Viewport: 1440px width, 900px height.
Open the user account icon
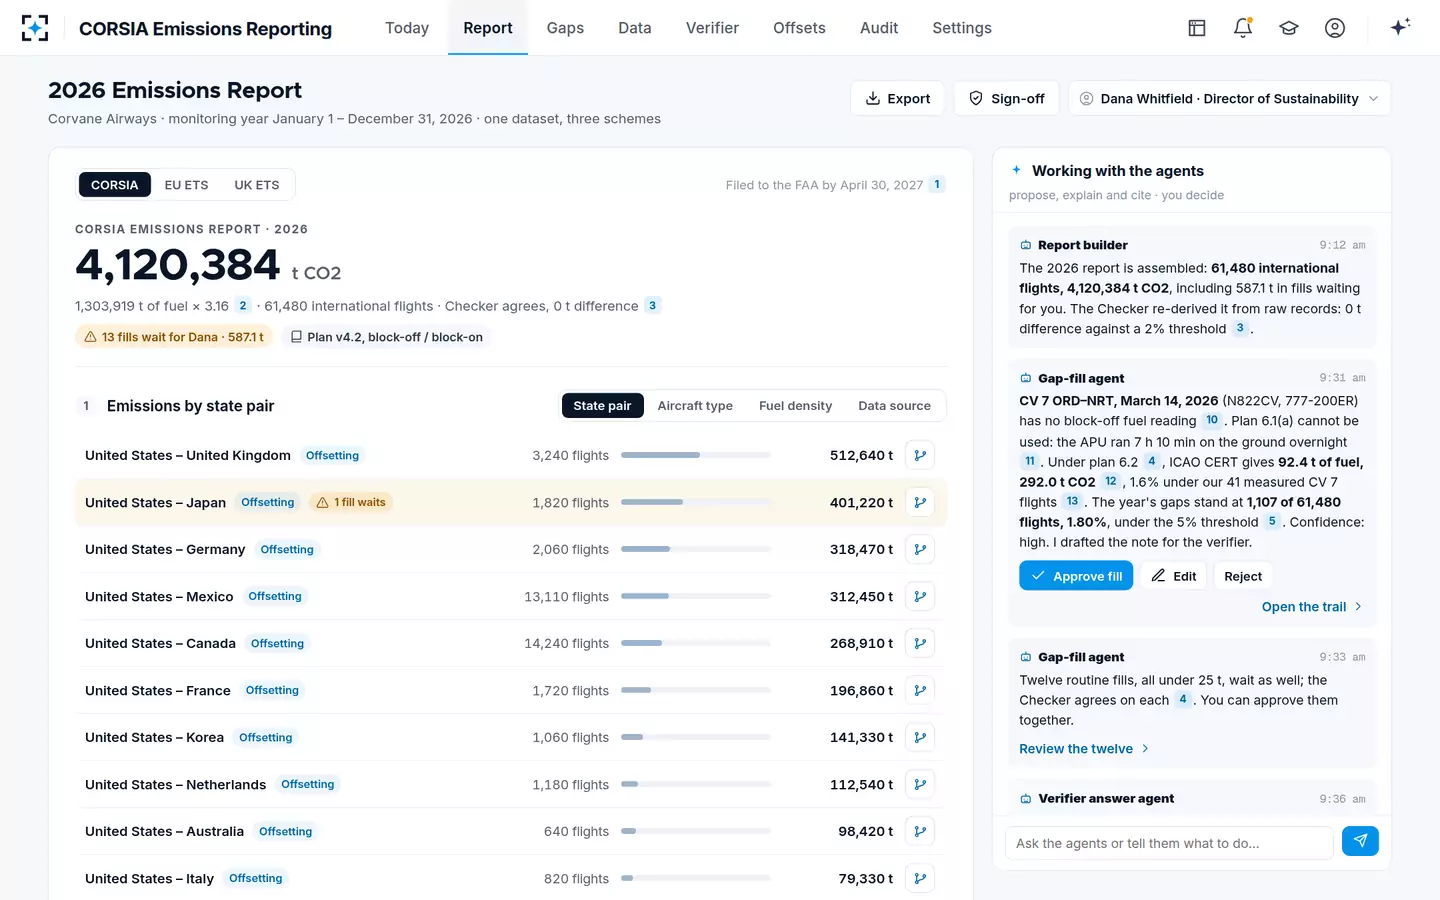click(x=1335, y=28)
